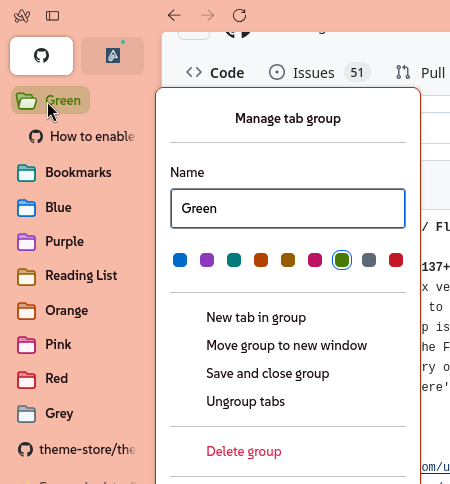Pick the yellow-brown group color
Viewport: 450px width, 484px height.
pyautogui.click(x=288, y=260)
